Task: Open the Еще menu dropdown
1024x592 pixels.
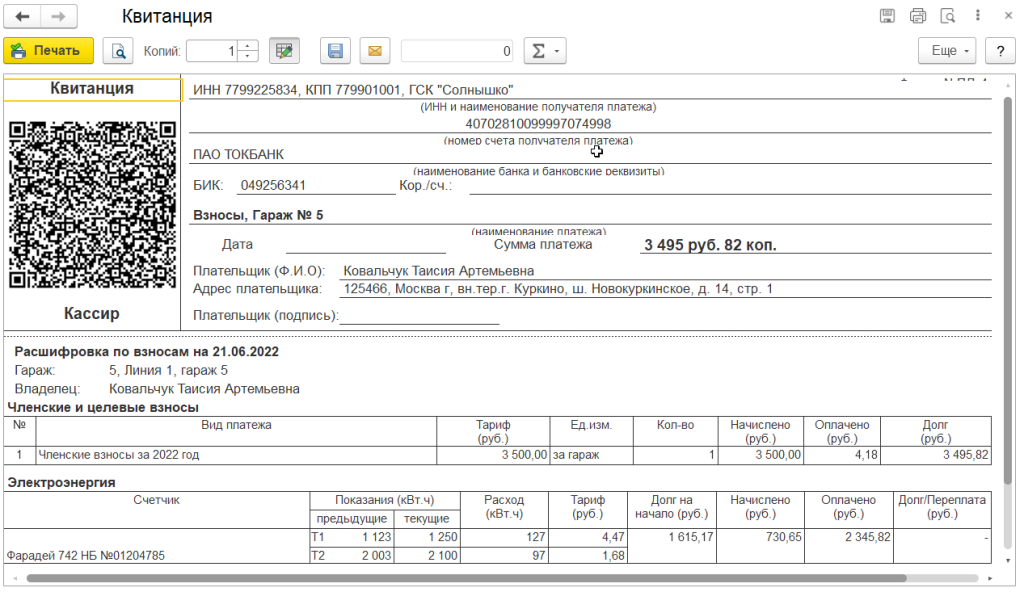Action: pos(947,51)
